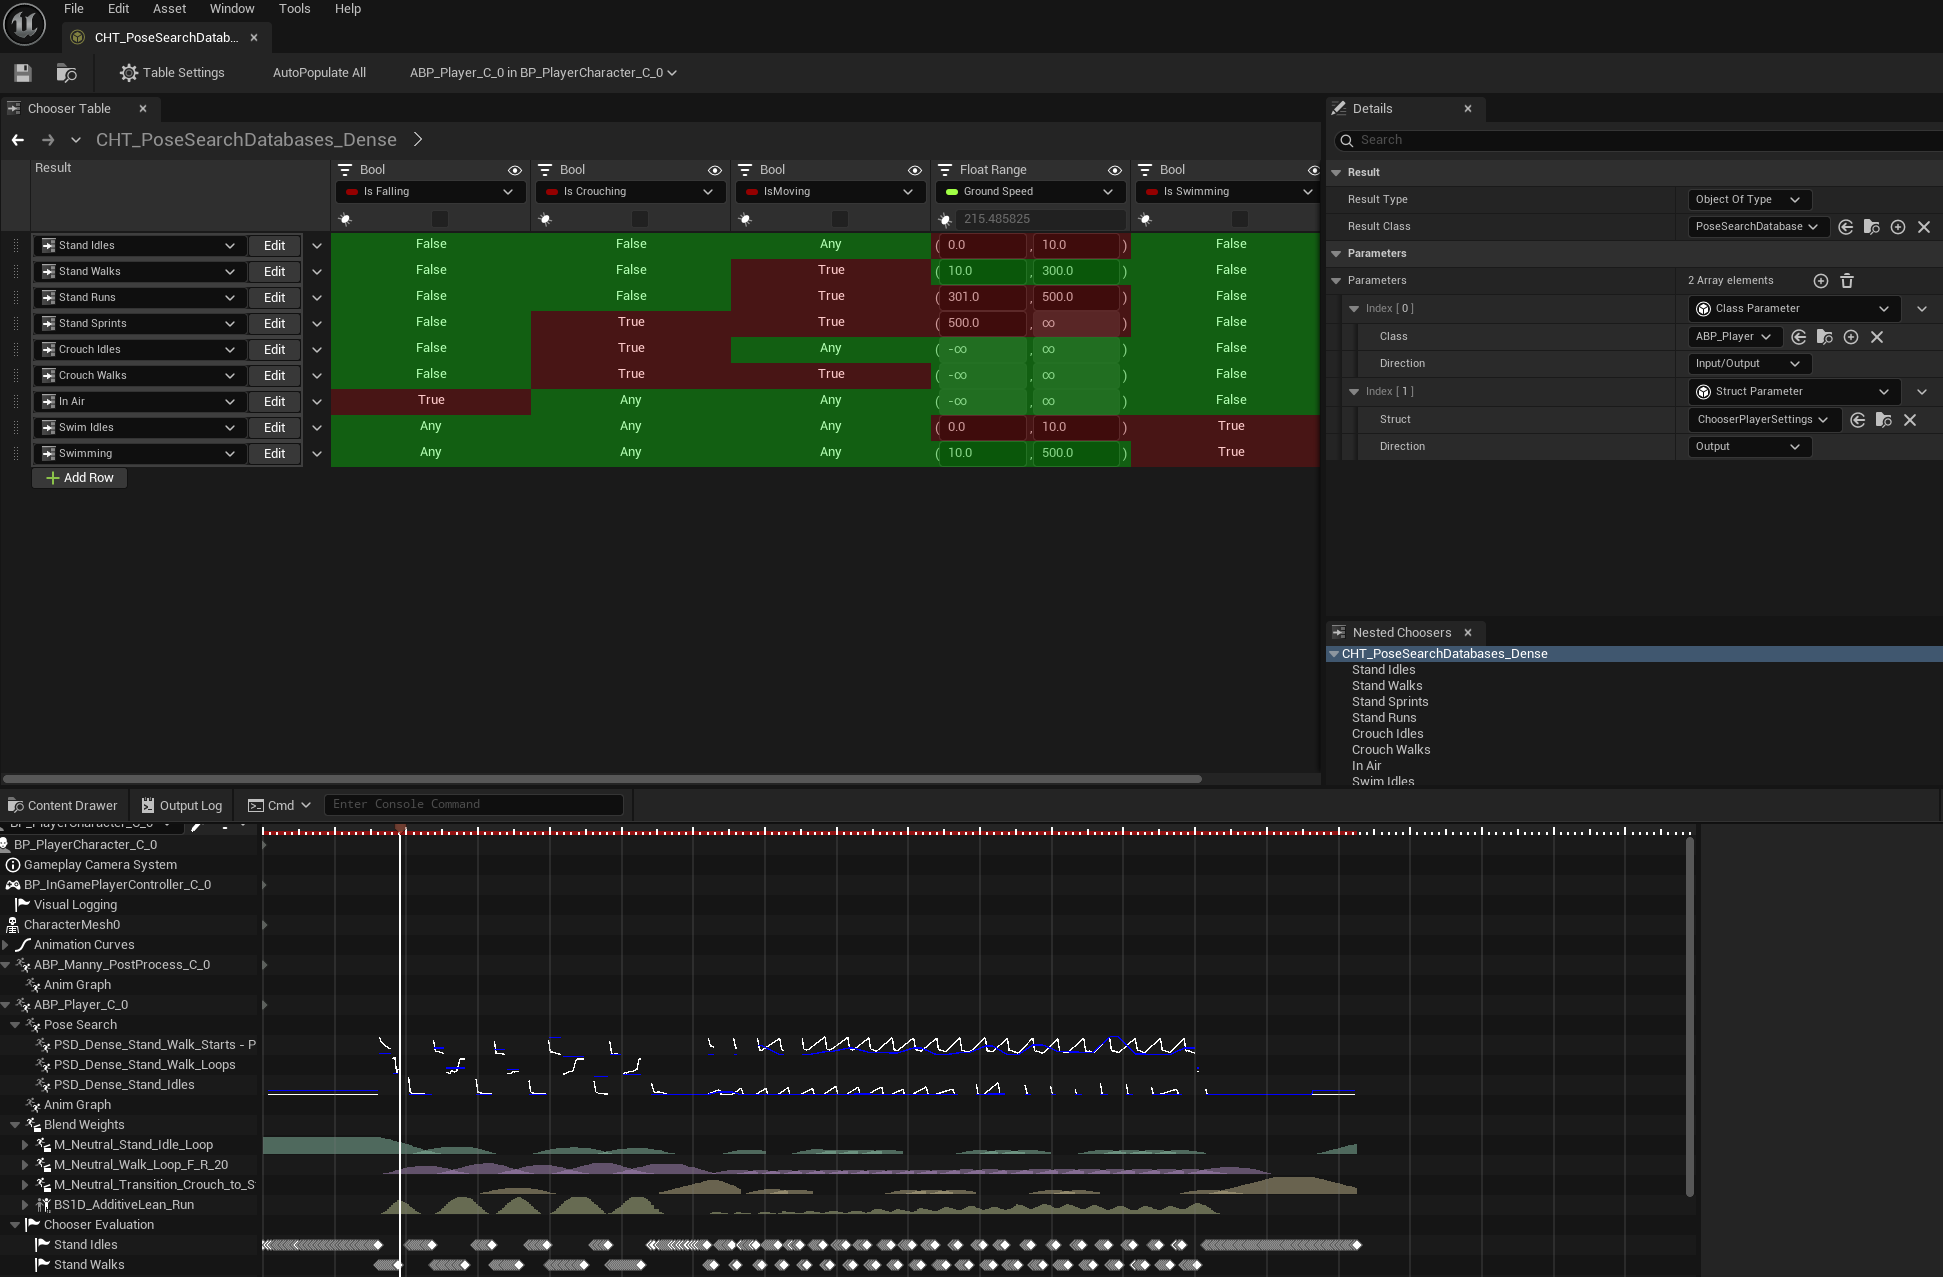Click the Add Row button

click(80, 478)
